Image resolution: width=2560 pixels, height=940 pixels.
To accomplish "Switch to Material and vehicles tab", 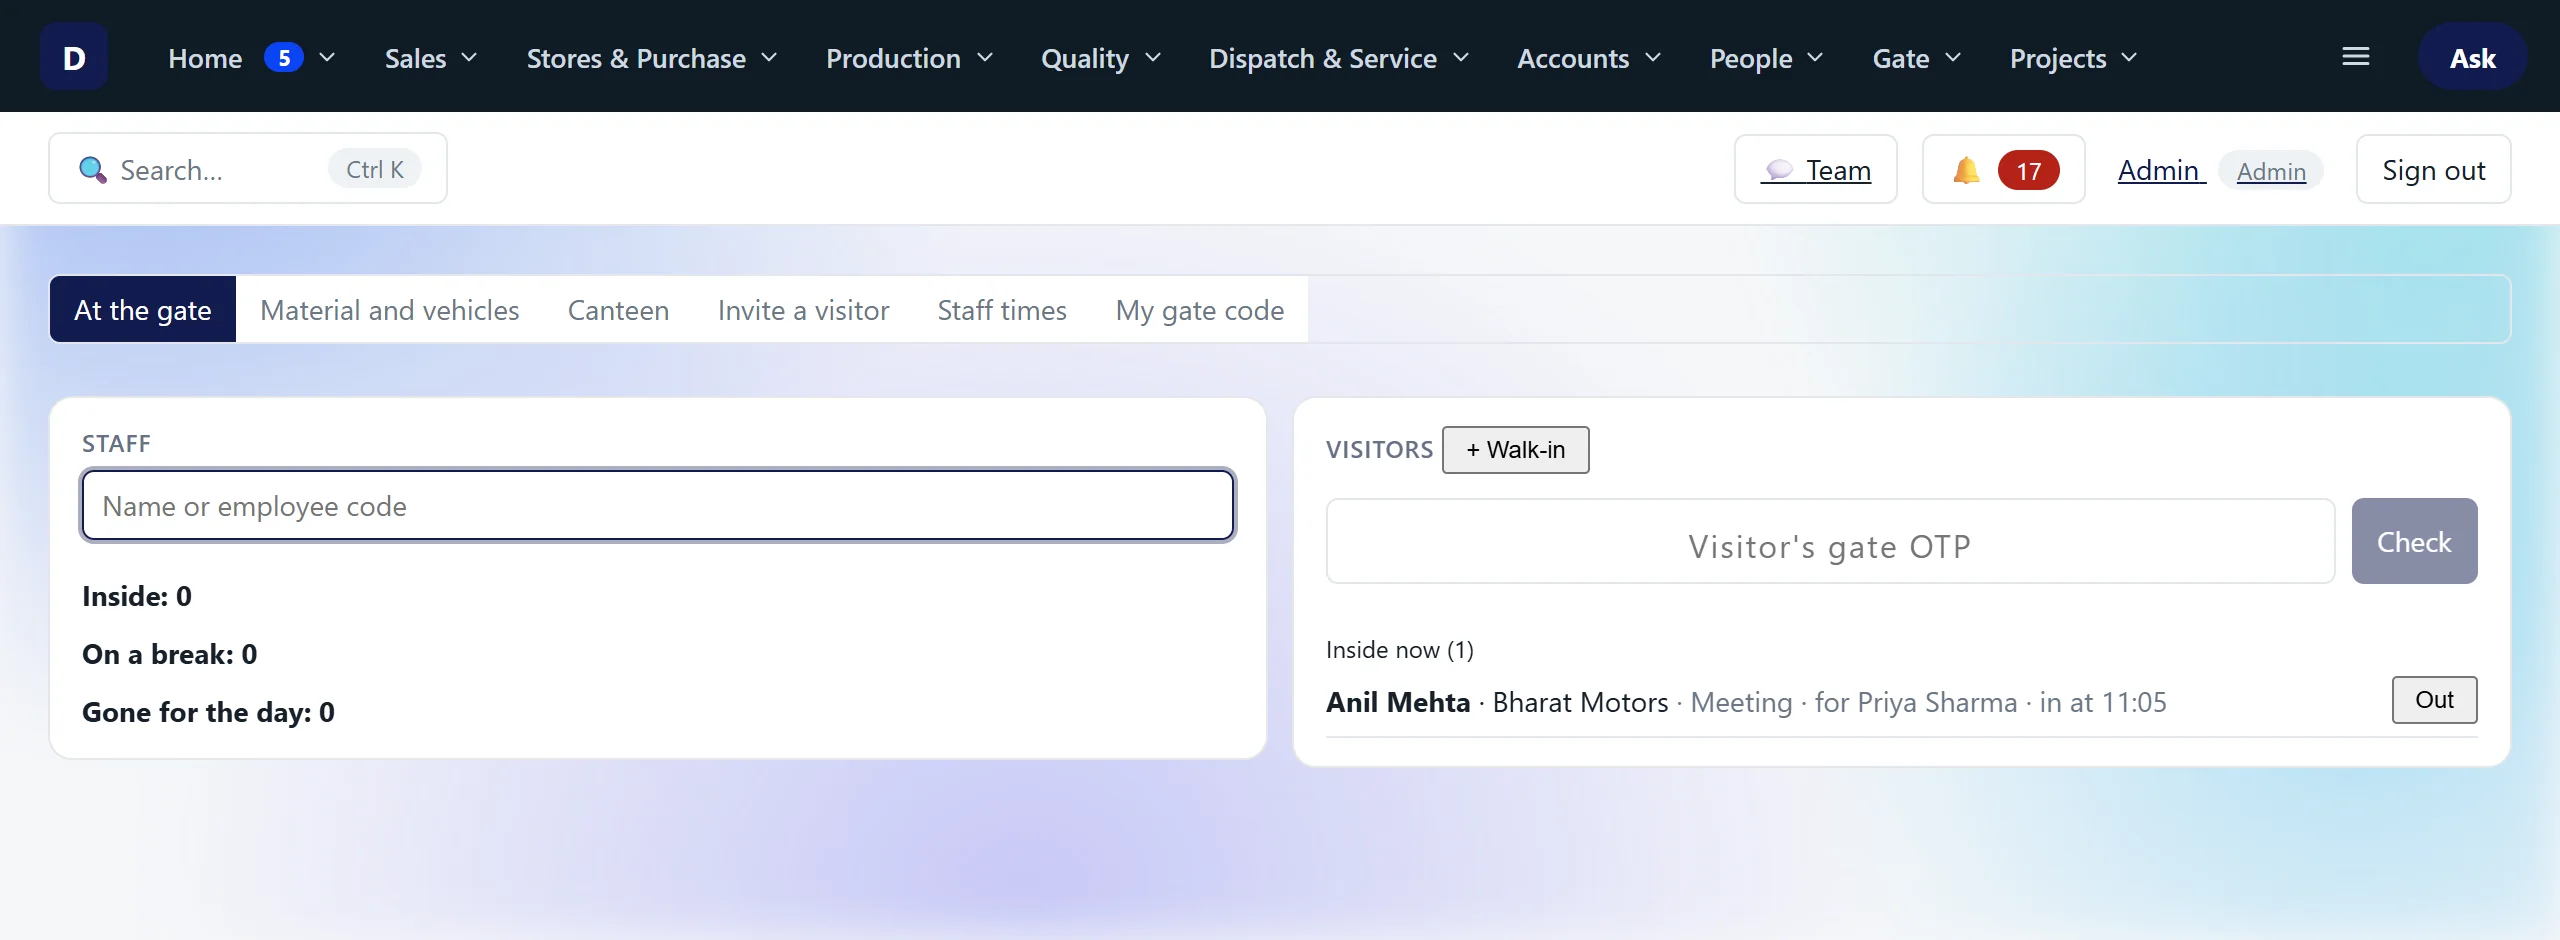I will [x=390, y=310].
